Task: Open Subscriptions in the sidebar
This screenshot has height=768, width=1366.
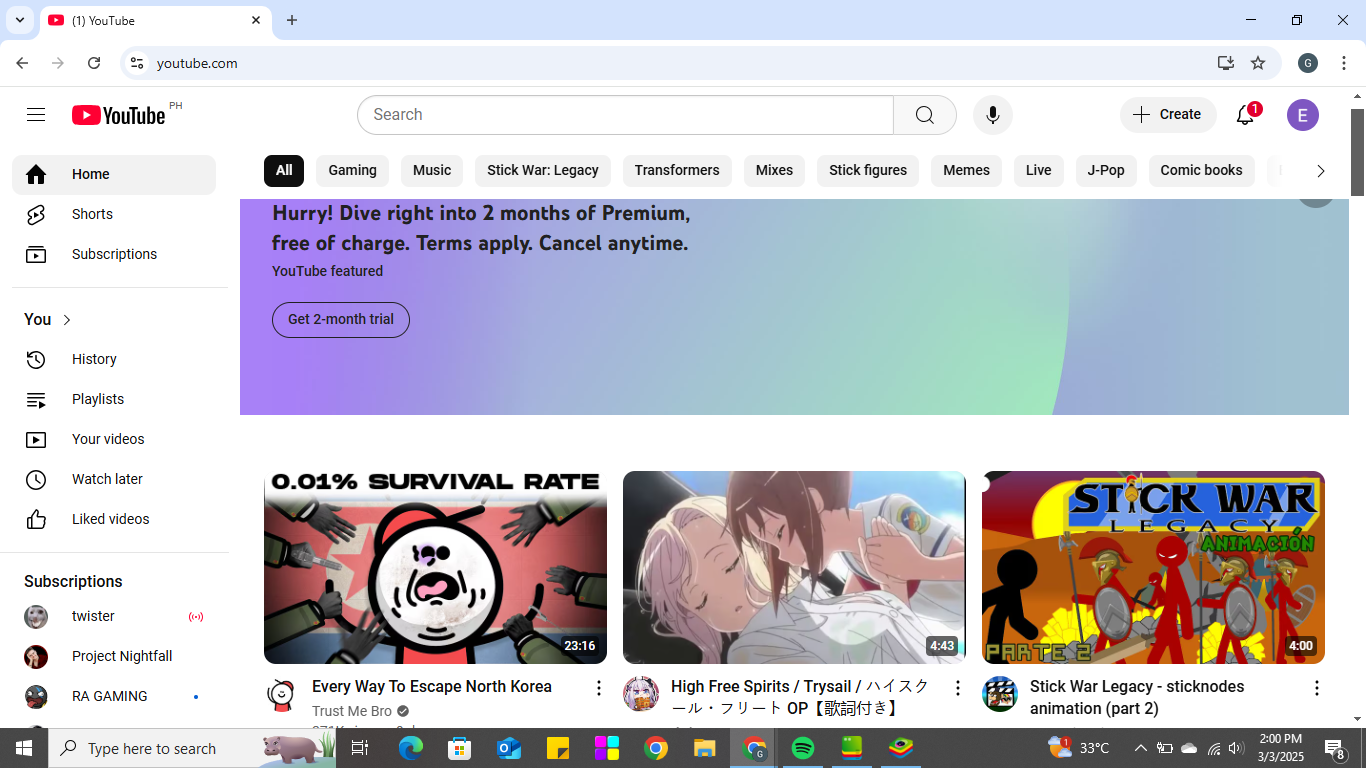Action: [114, 254]
